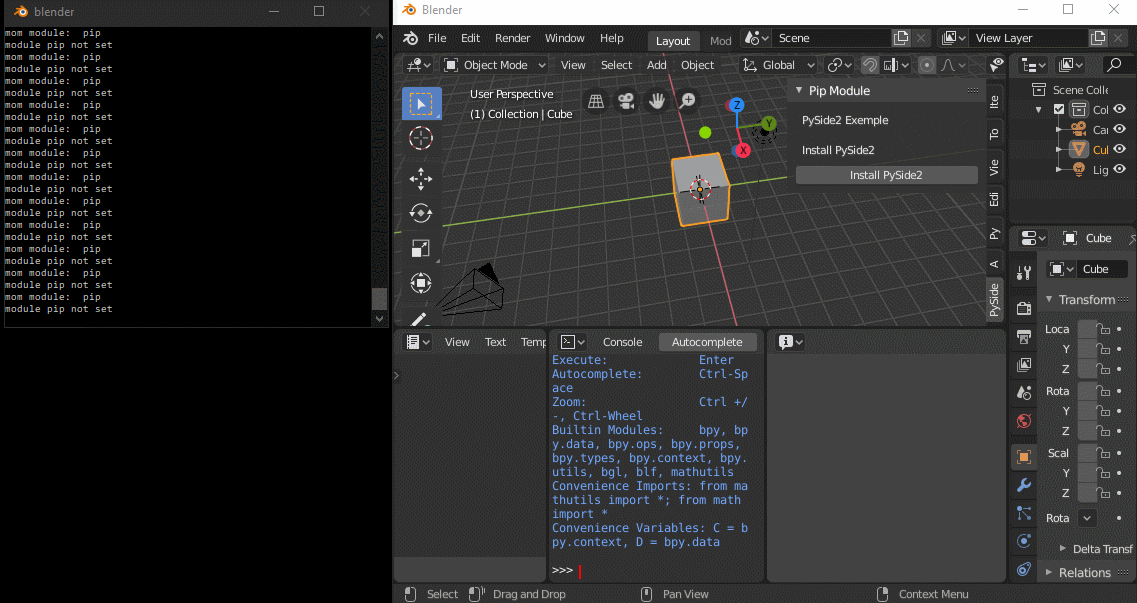
Task: Choose the Rotate tool
Action: pos(421,213)
